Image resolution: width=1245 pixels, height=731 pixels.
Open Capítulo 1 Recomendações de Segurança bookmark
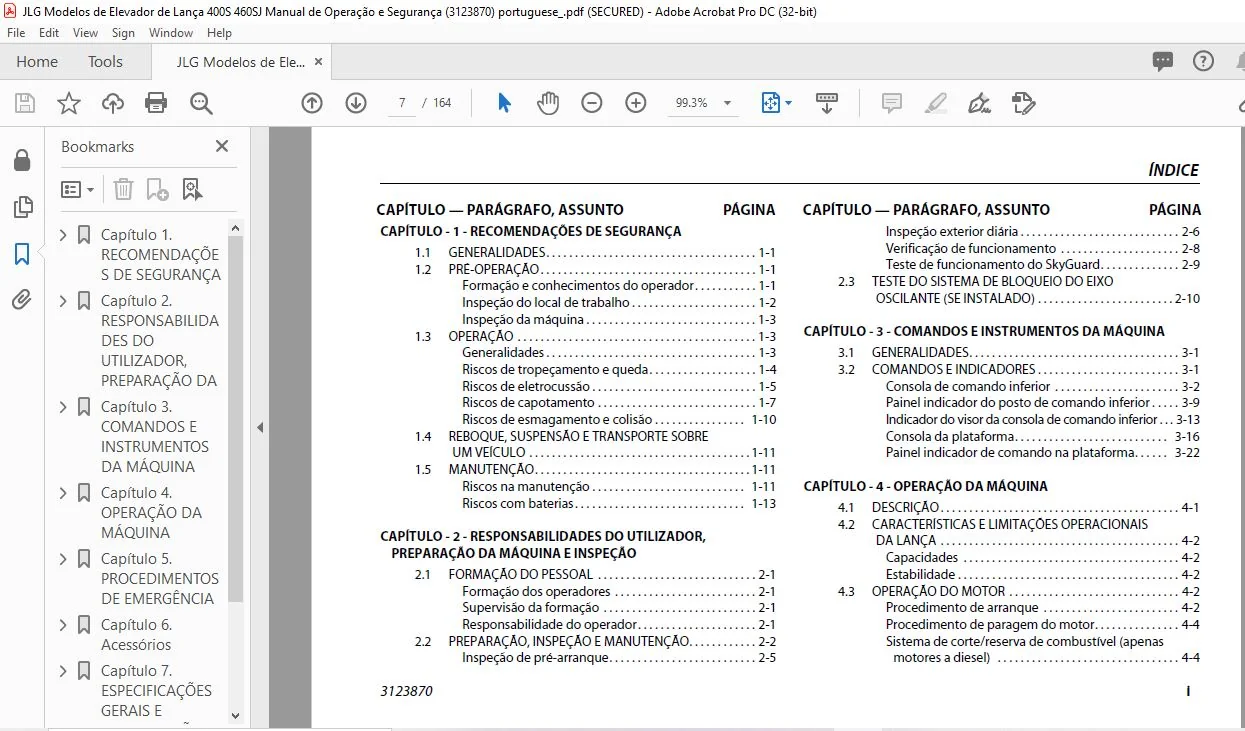(x=160, y=255)
